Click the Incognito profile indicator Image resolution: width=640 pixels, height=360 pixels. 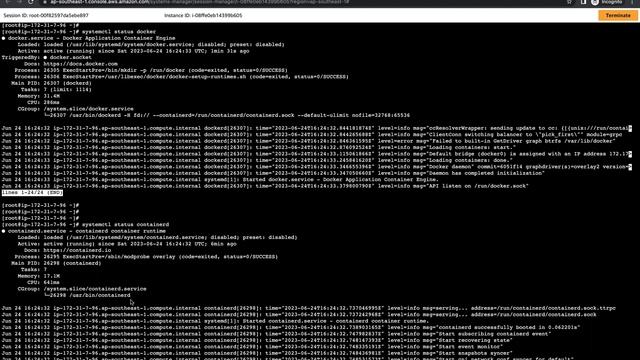click(x=608, y=2)
